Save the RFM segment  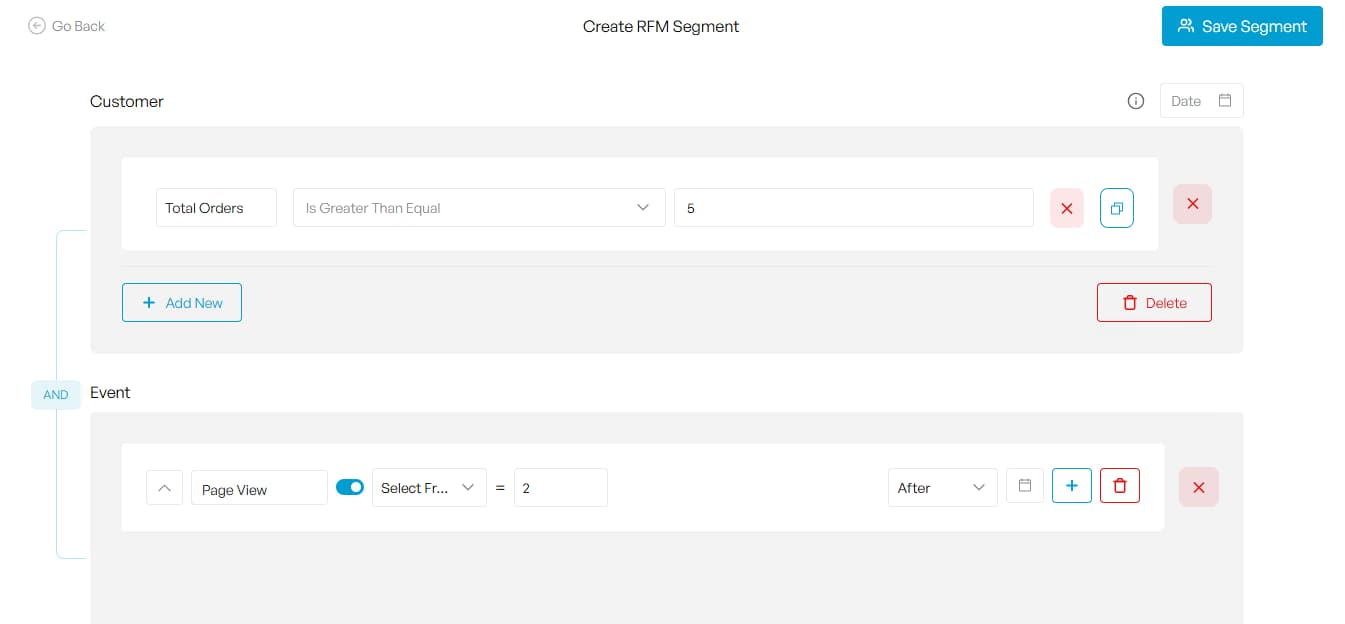[1242, 26]
